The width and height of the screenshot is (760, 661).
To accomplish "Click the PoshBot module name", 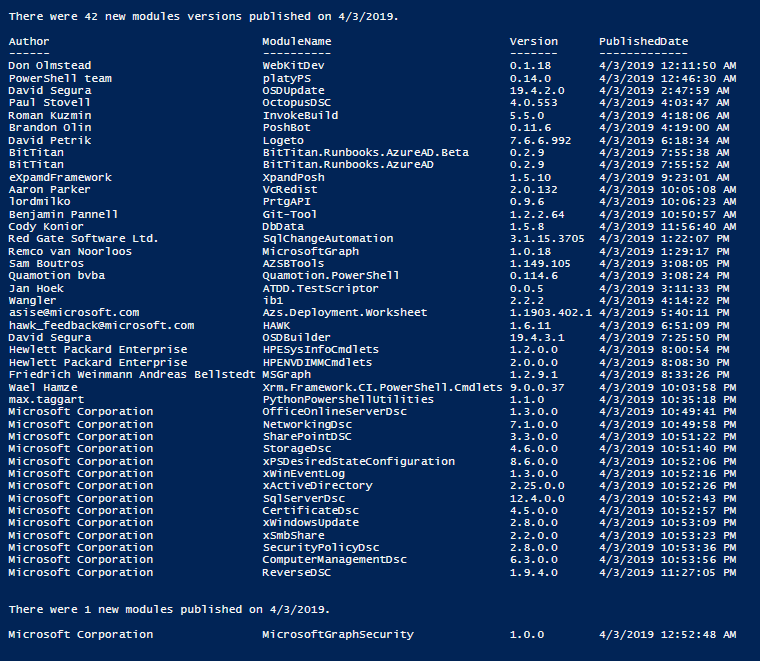I will [x=286, y=127].
